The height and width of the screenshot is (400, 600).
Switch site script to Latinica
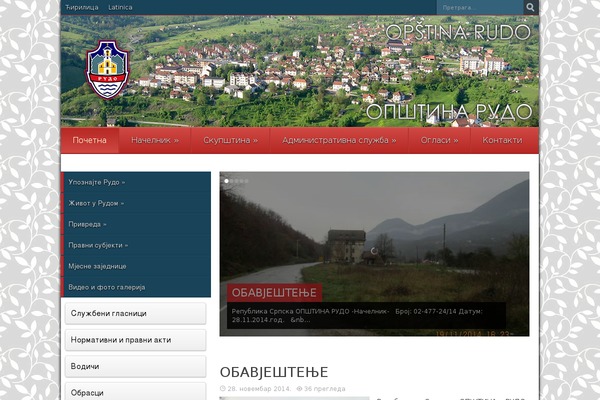120,7
